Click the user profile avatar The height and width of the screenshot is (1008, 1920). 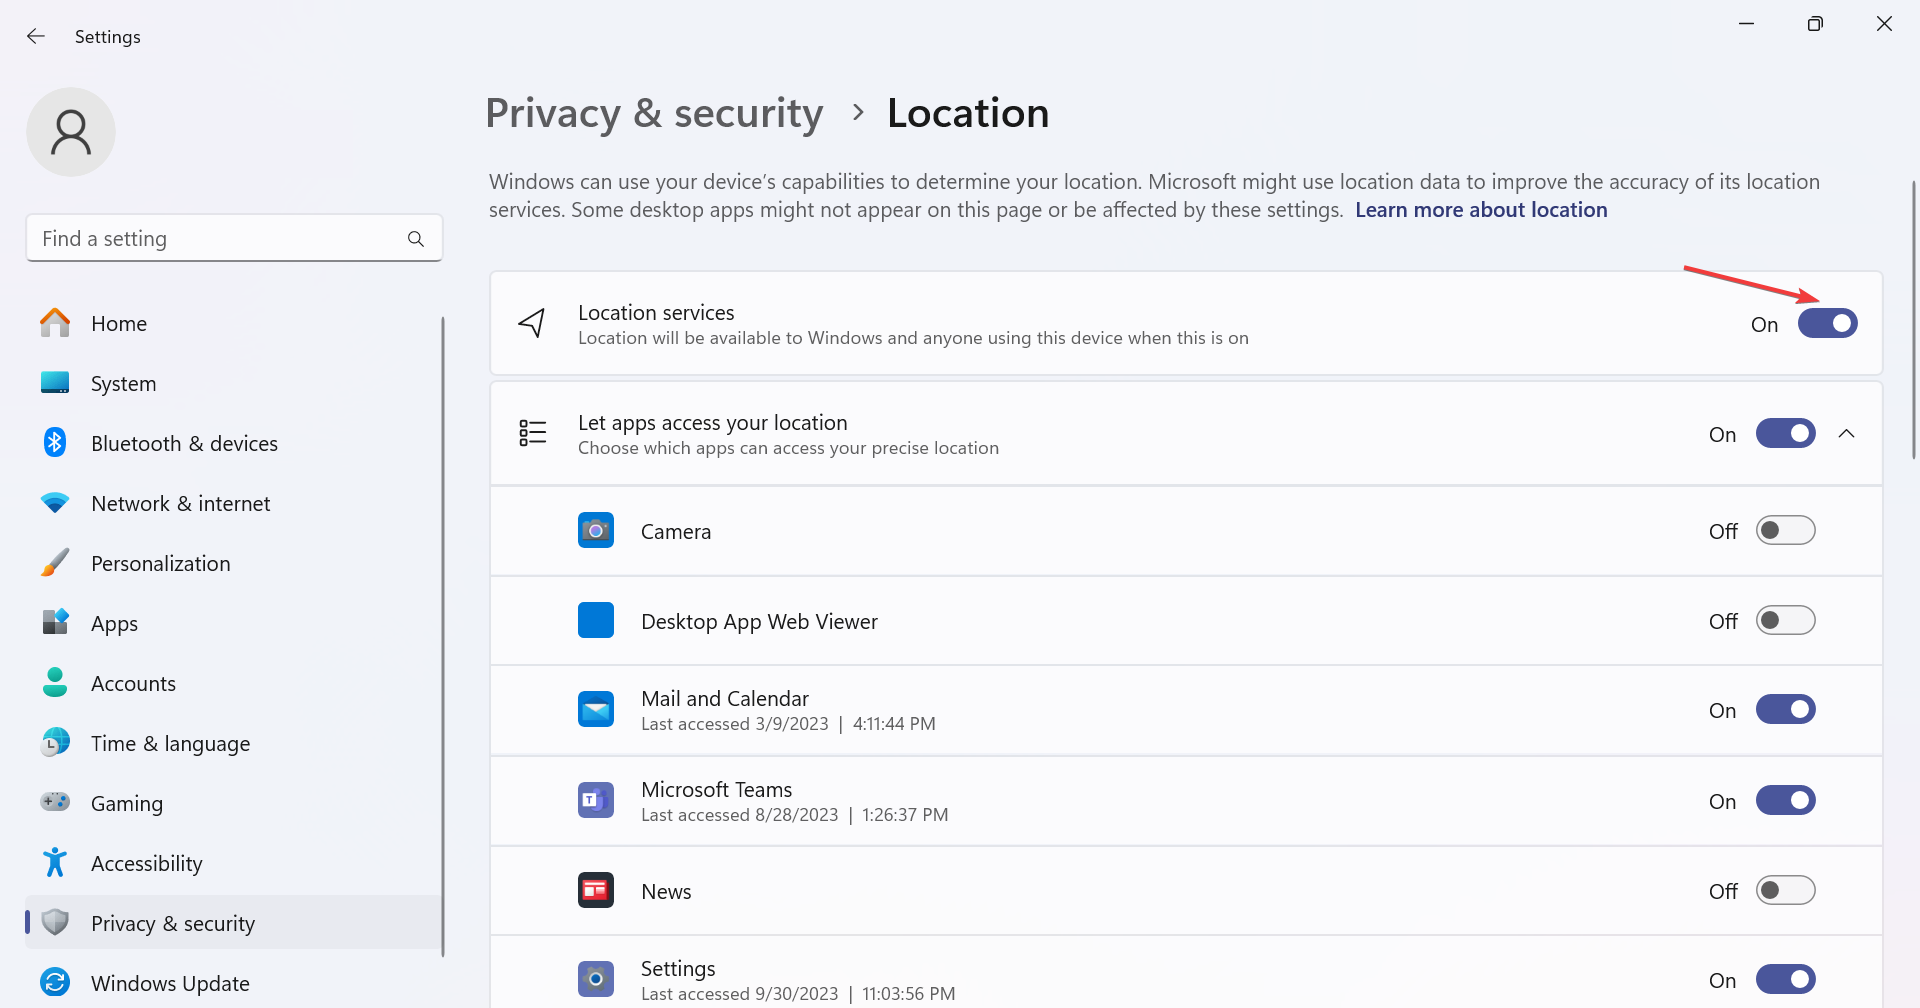pyautogui.click(x=71, y=132)
